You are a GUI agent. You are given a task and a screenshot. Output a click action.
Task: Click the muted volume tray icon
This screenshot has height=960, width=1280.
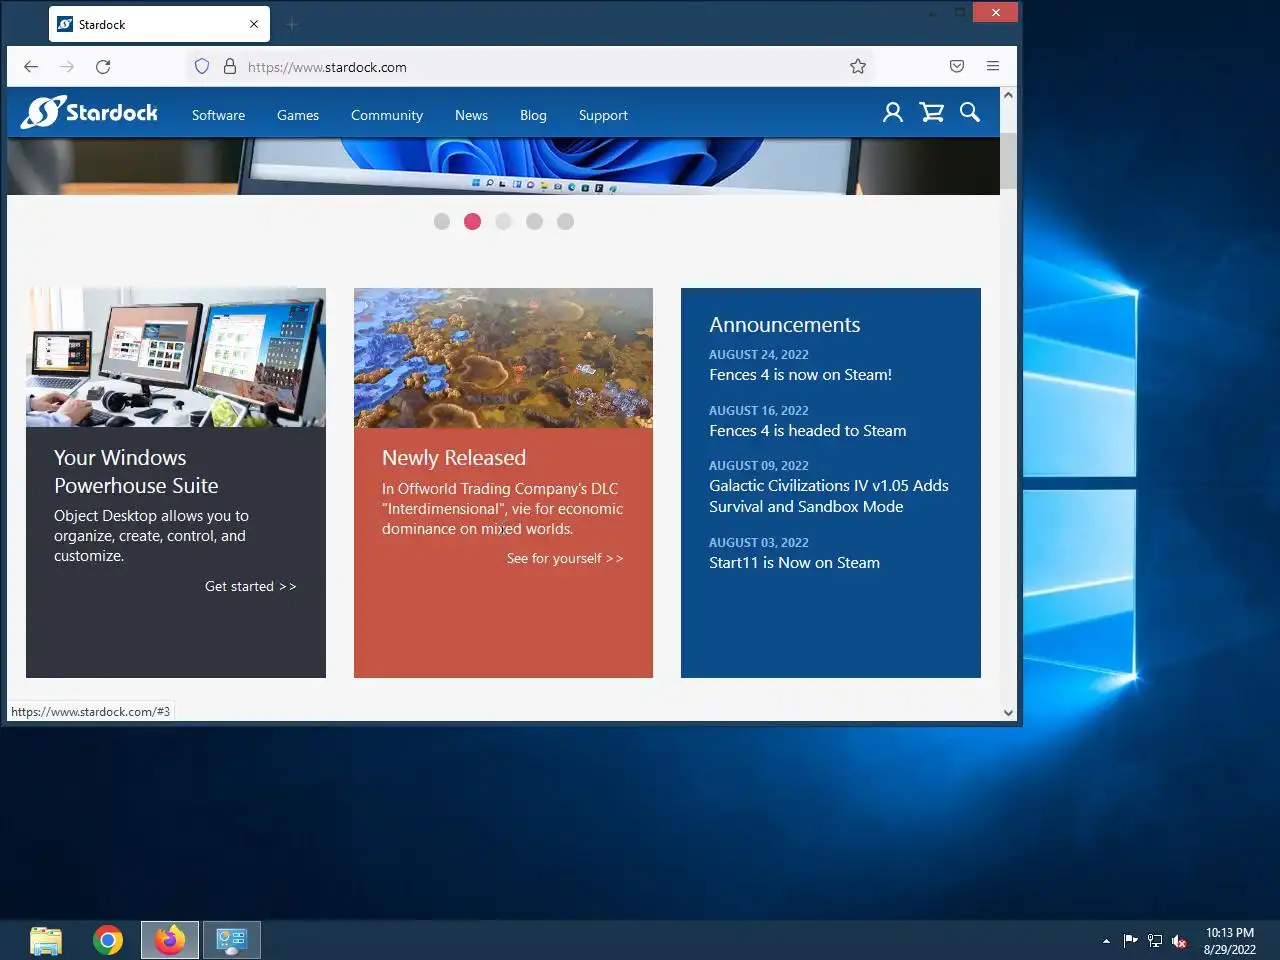pyautogui.click(x=1180, y=941)
